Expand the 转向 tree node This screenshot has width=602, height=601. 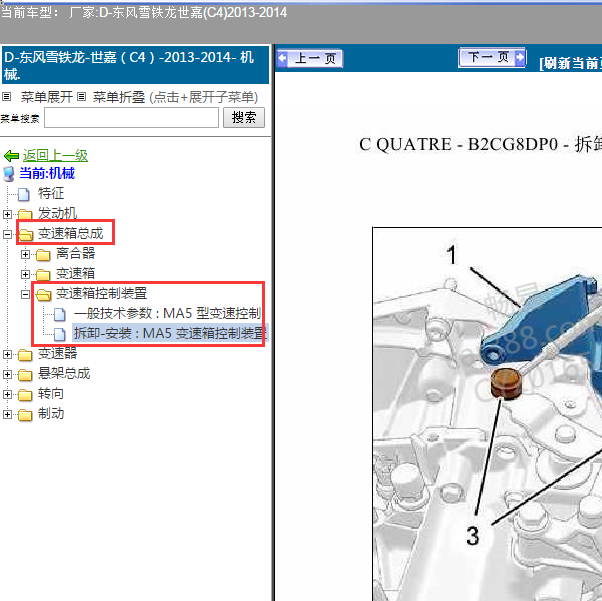7,394
